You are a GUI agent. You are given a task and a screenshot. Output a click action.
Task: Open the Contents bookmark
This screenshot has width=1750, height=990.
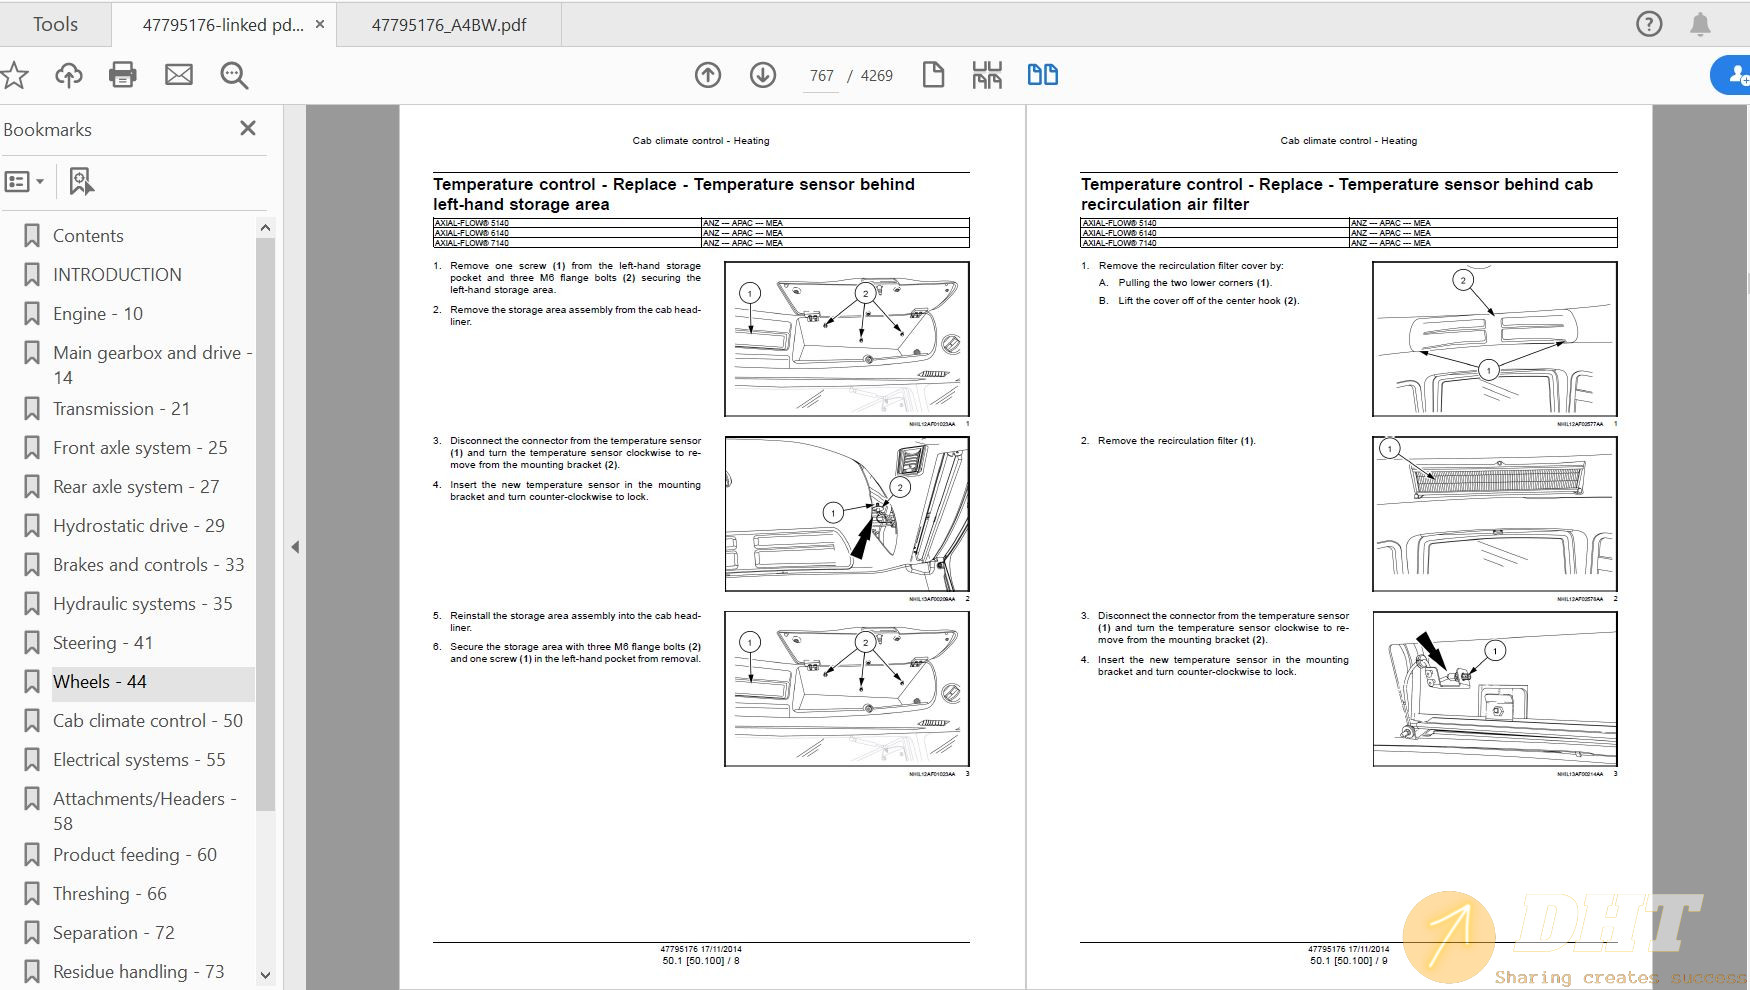click(x=88, y=236)
